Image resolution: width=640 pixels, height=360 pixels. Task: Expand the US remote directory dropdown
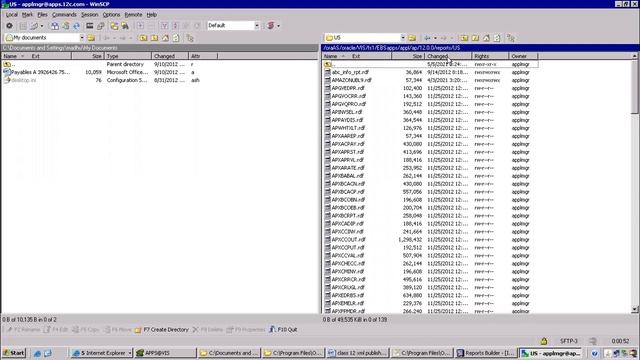click(403, 38)
